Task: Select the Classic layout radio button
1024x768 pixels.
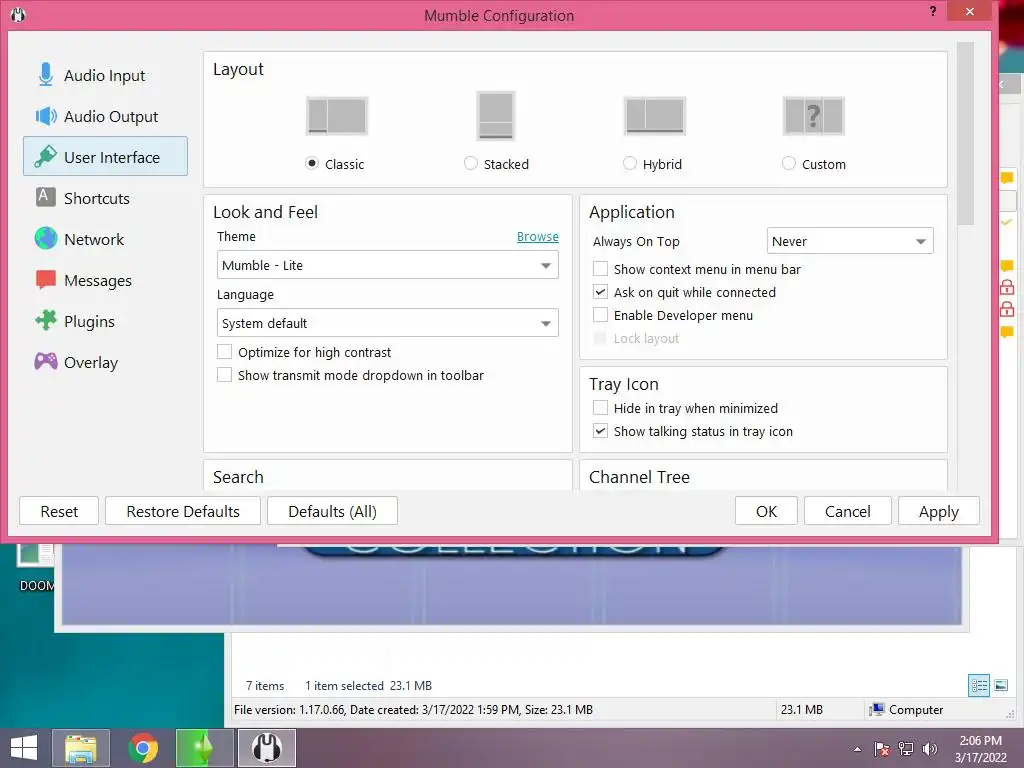Action: point(312,163)
